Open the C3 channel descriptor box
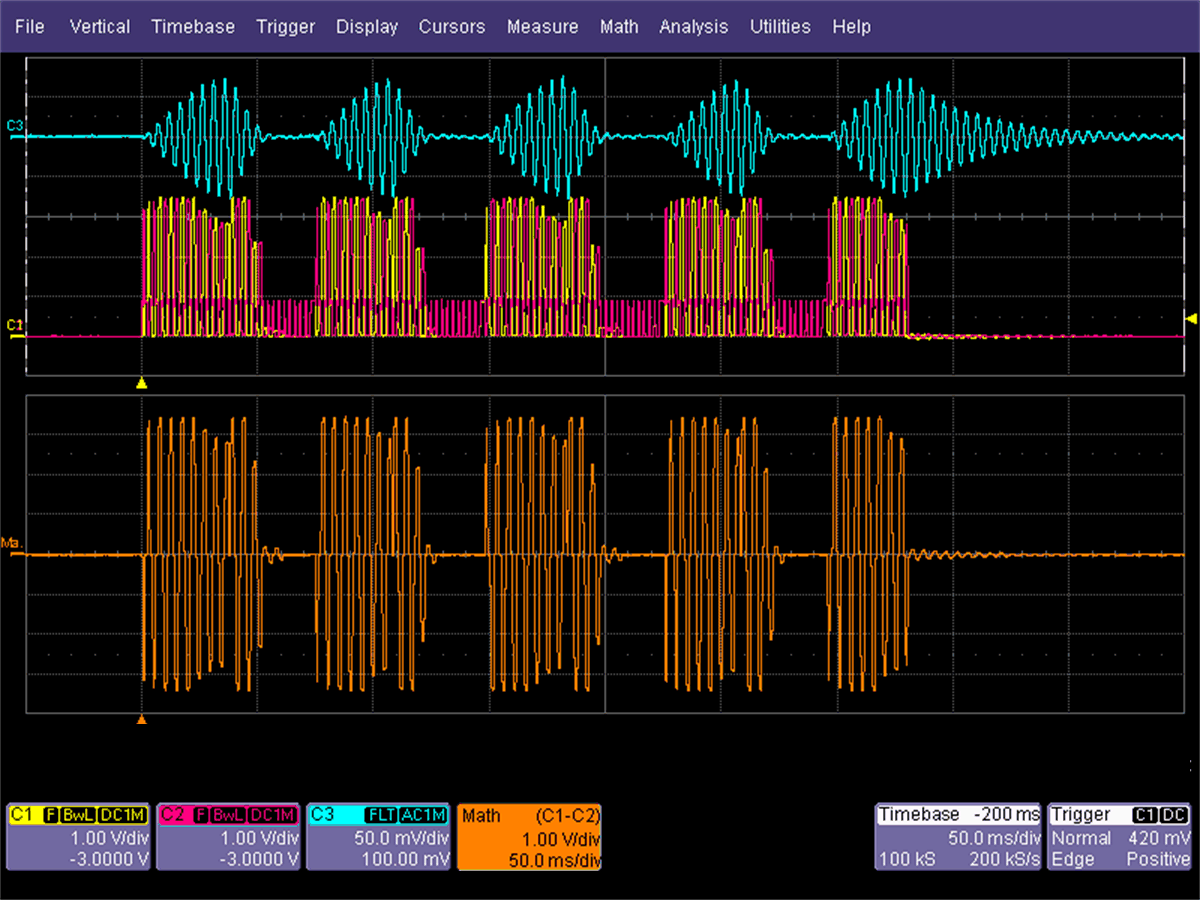Viewport: 1200px width, 900px height. pos(379,837)
